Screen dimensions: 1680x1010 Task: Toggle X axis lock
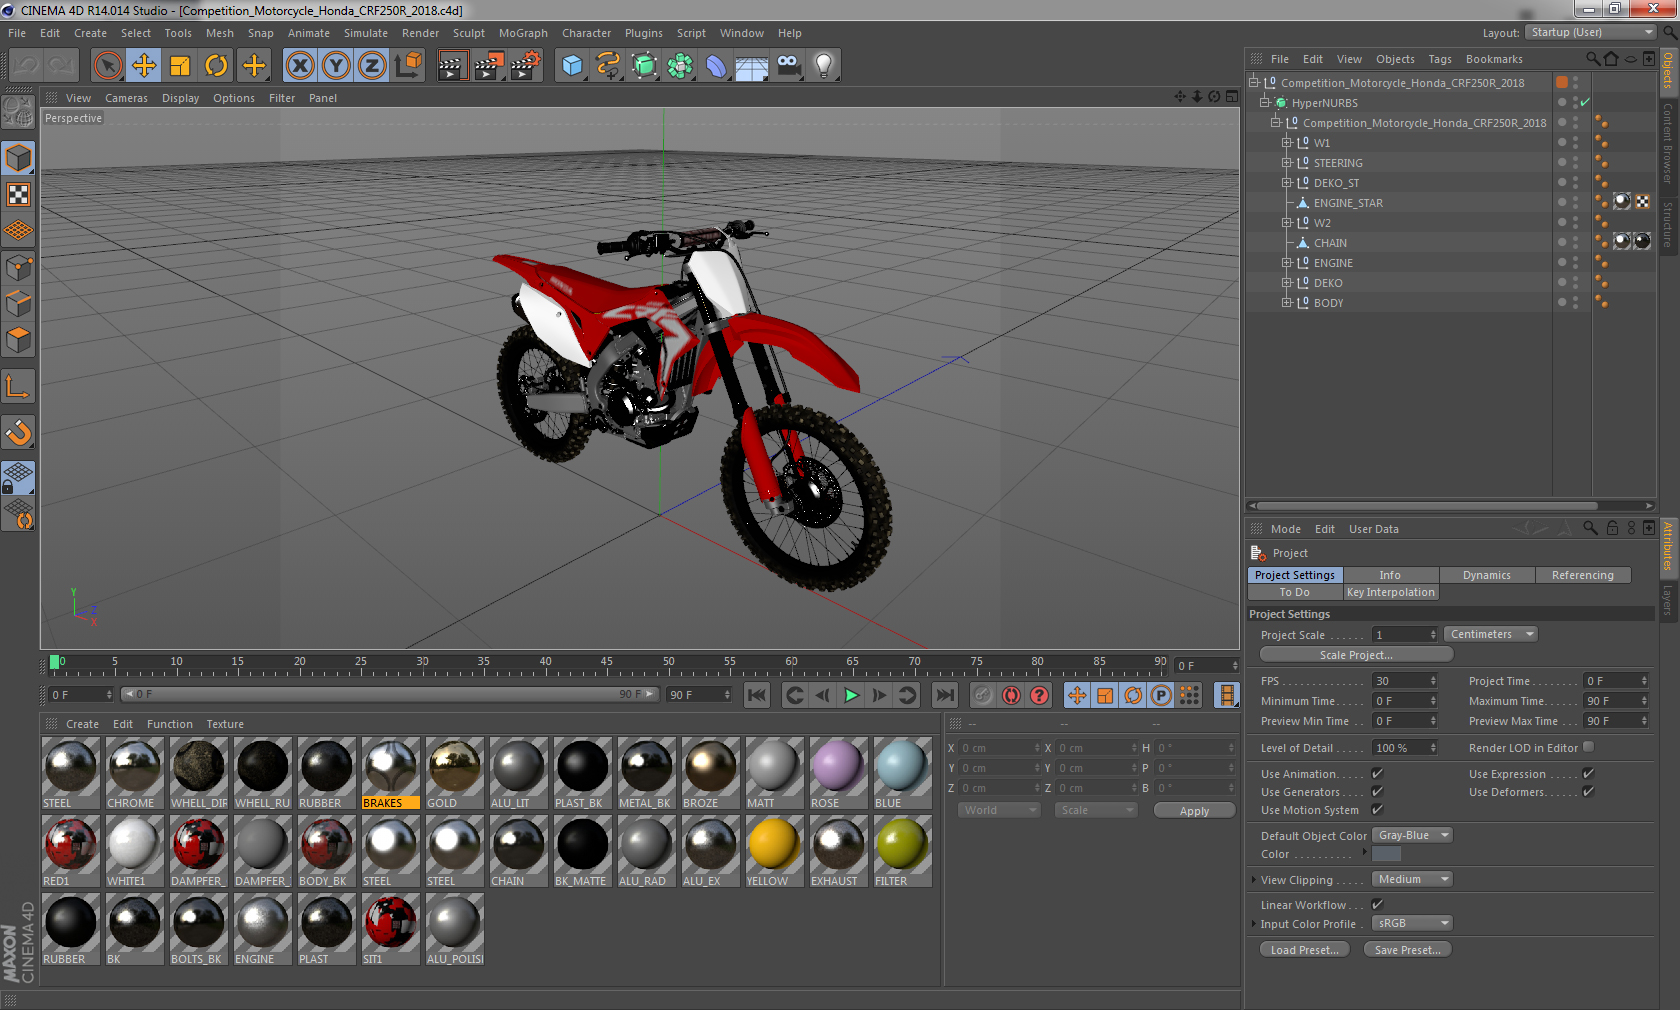coord(299,66)
